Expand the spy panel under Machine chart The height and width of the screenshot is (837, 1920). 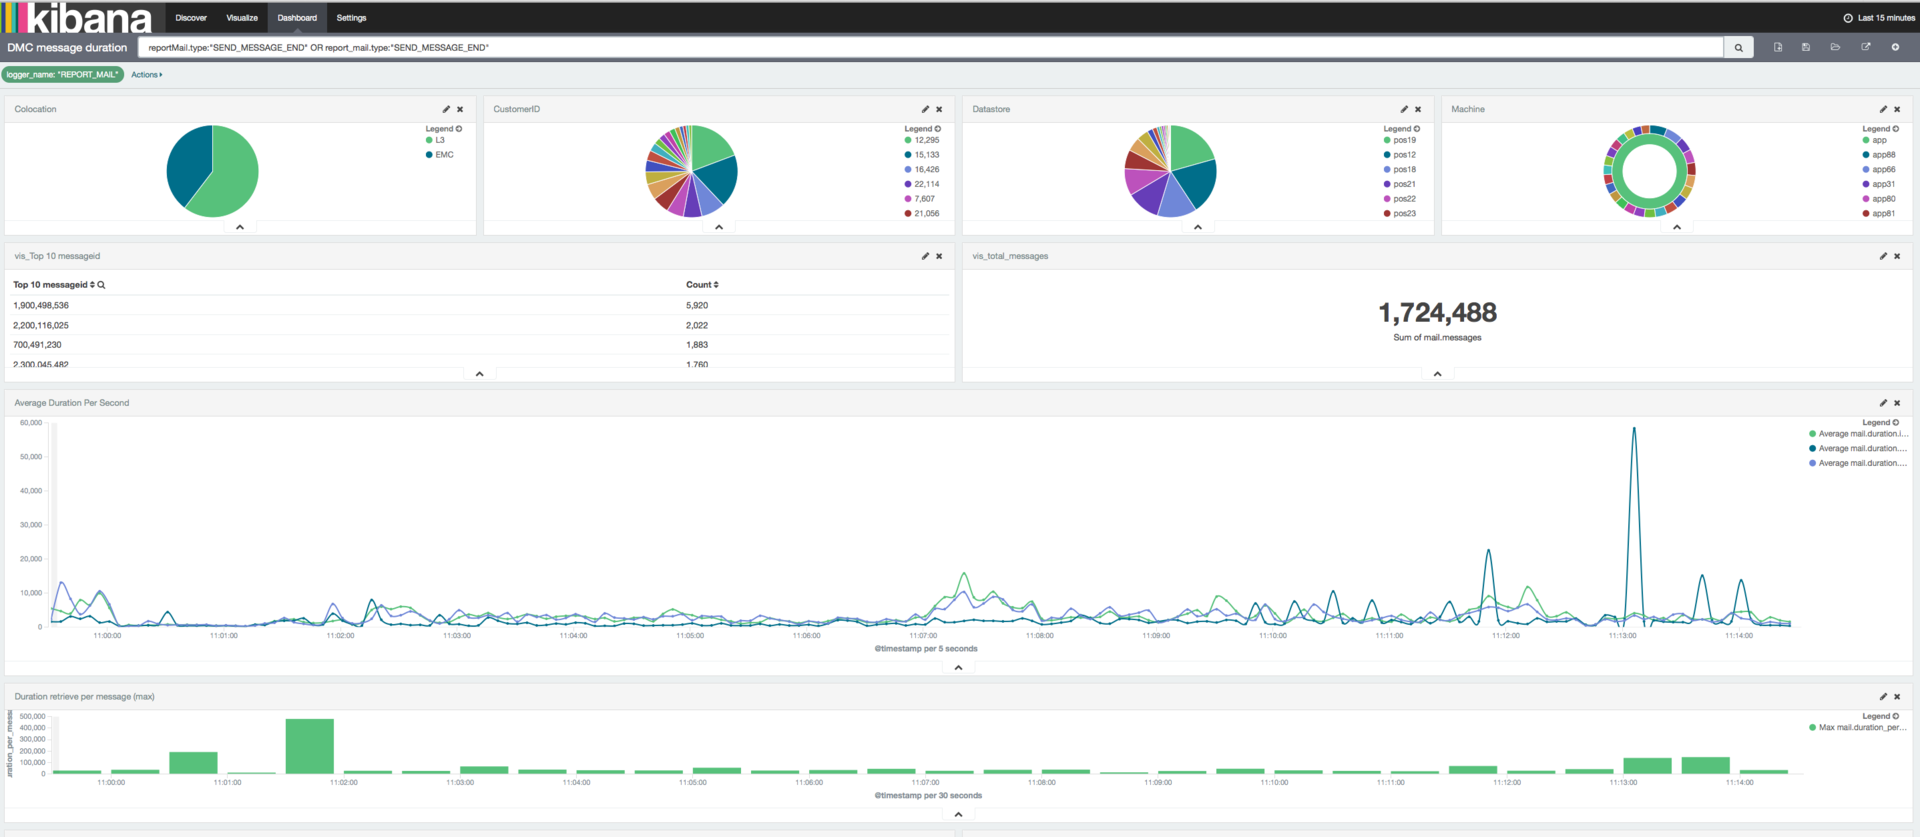1677,228
